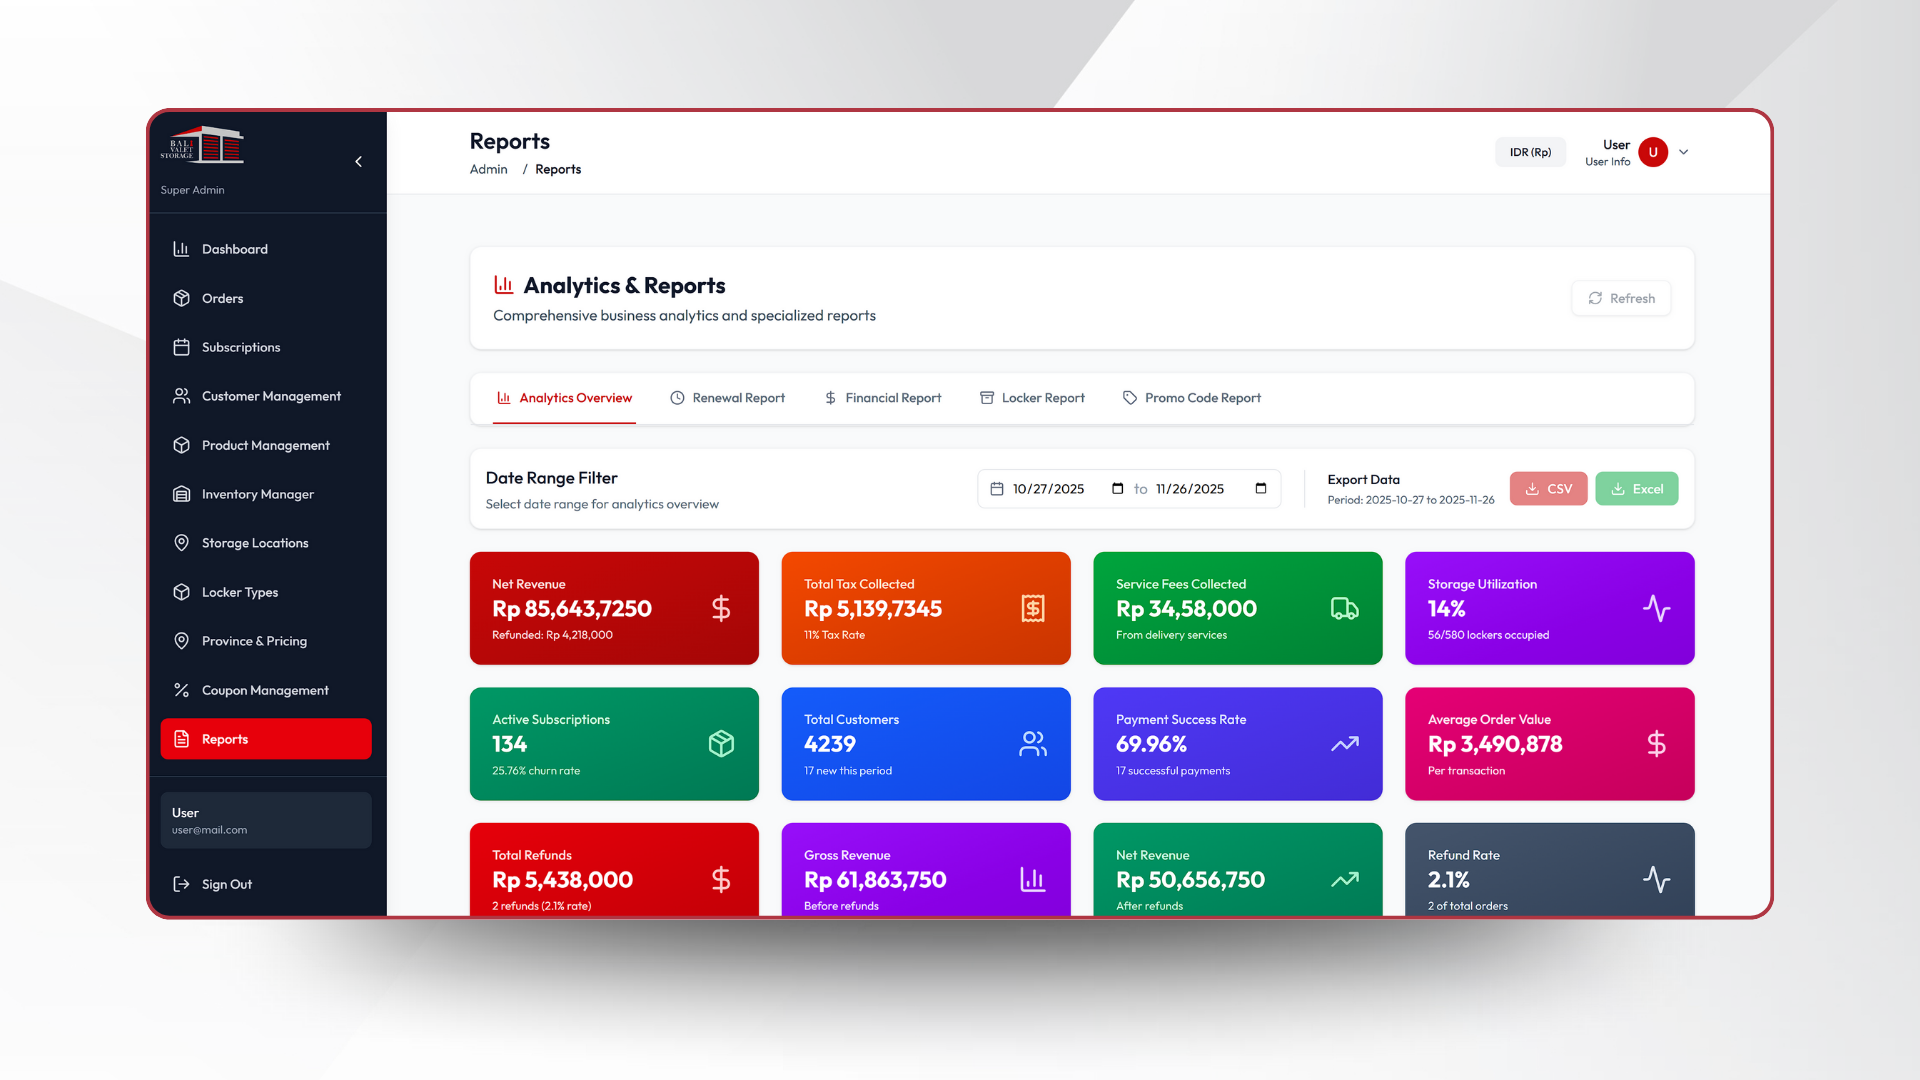This screenshot has width=1920, height=1080.
Task: Click the Admin breadcrumb link
Action: coord(488,169)
